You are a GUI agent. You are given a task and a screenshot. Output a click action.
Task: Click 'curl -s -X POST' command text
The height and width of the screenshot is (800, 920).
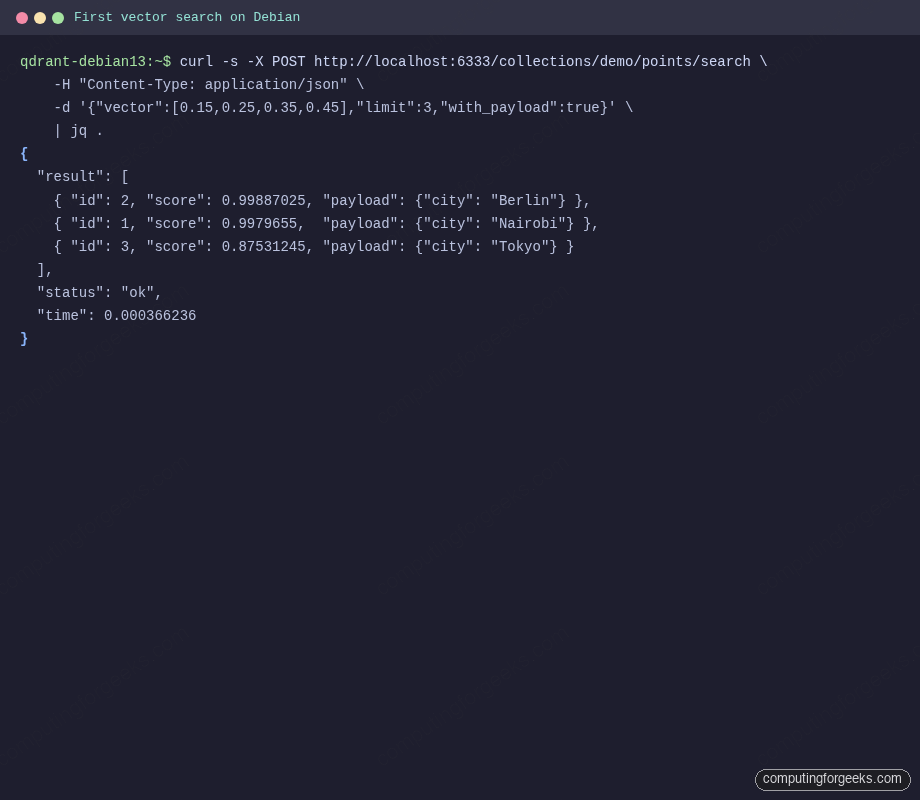[x=242, y=62]
